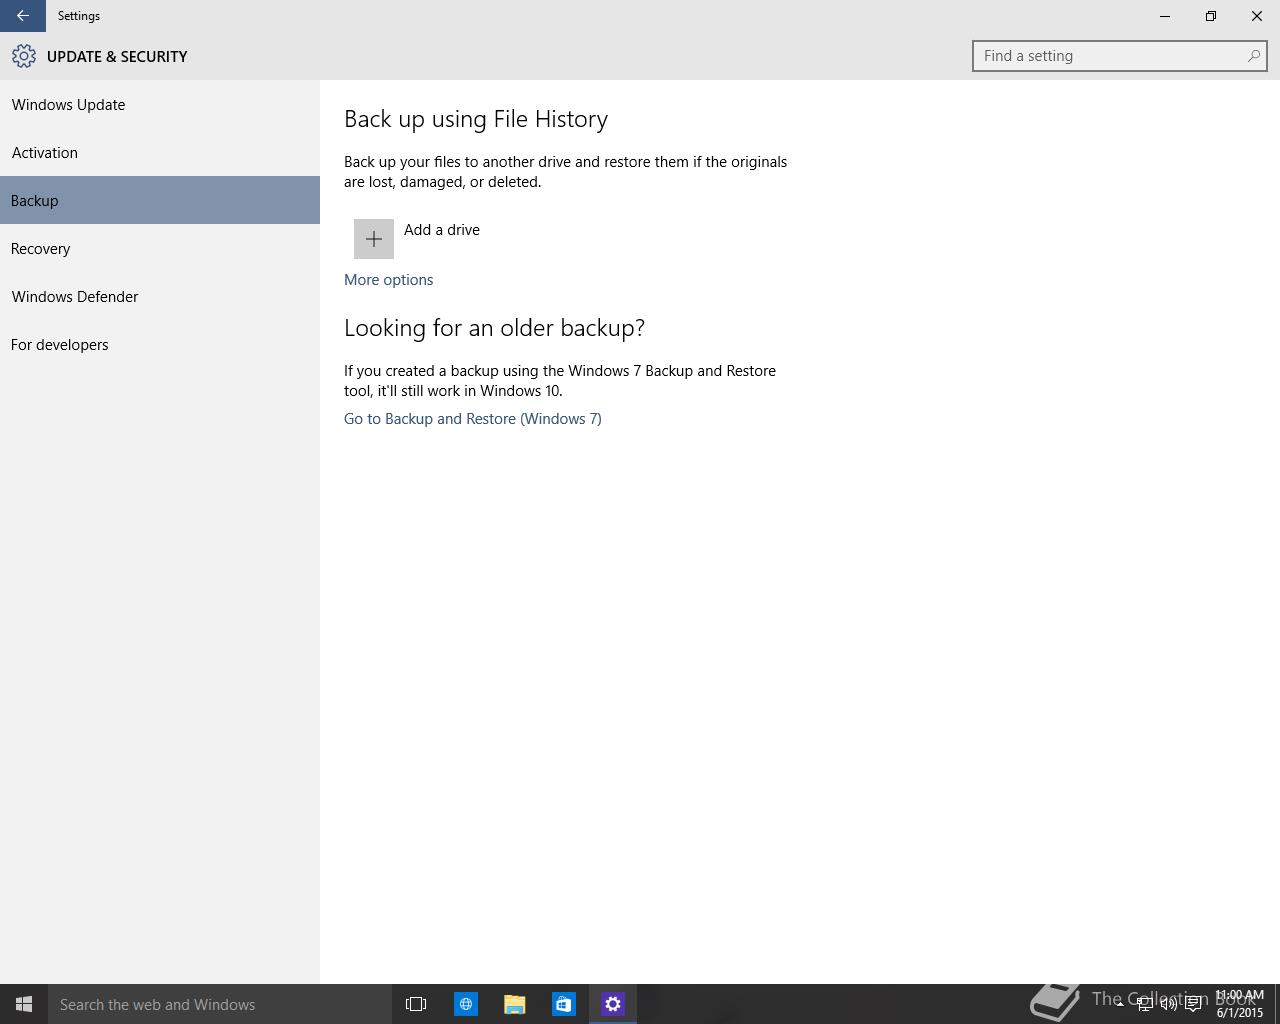Open the Windows Update section

[160, 105]
